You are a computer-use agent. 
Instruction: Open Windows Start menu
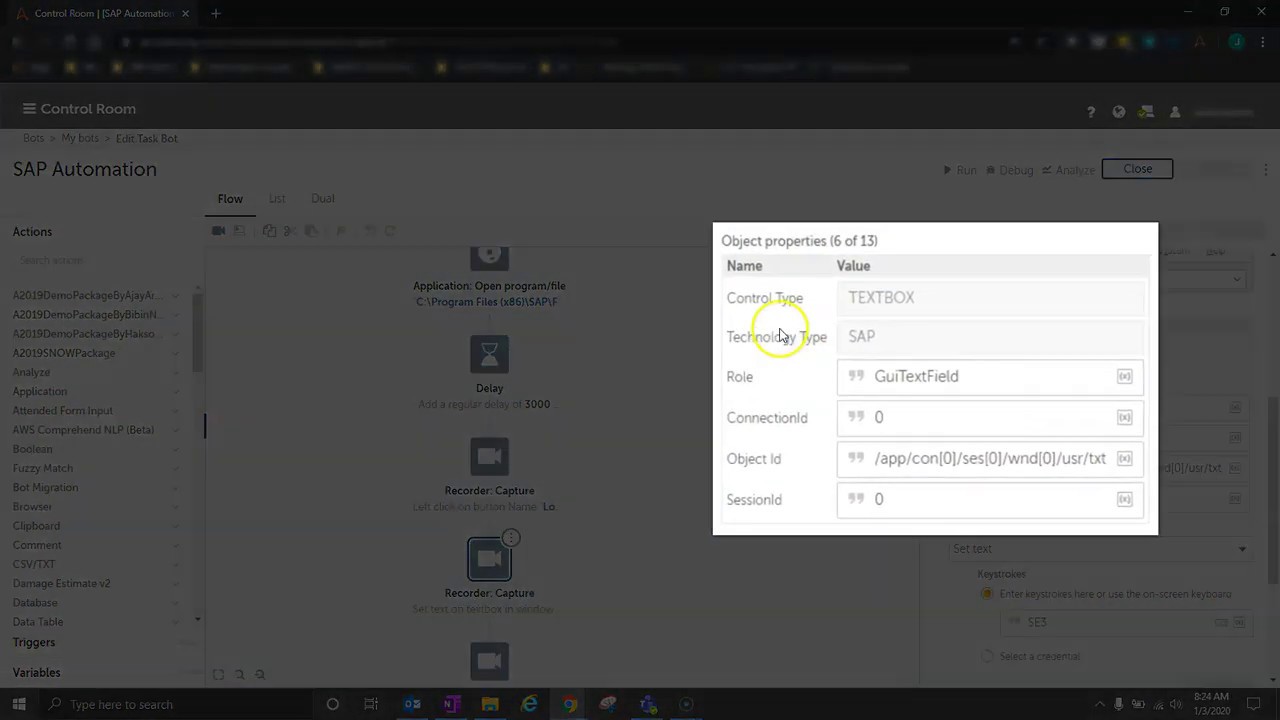tap(18, 704)
